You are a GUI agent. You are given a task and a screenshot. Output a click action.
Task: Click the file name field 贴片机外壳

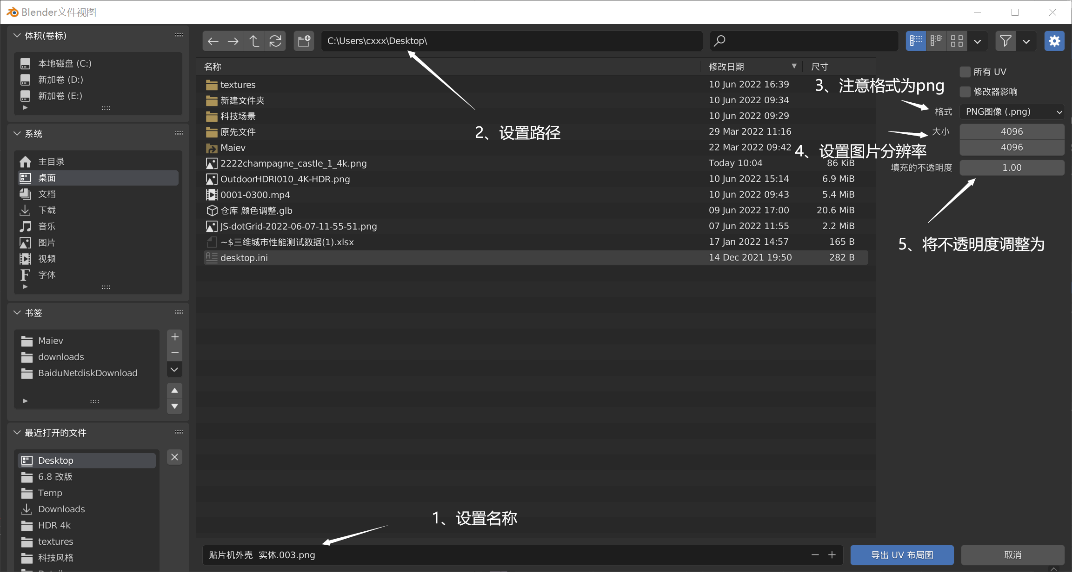[x=505, y=555]
